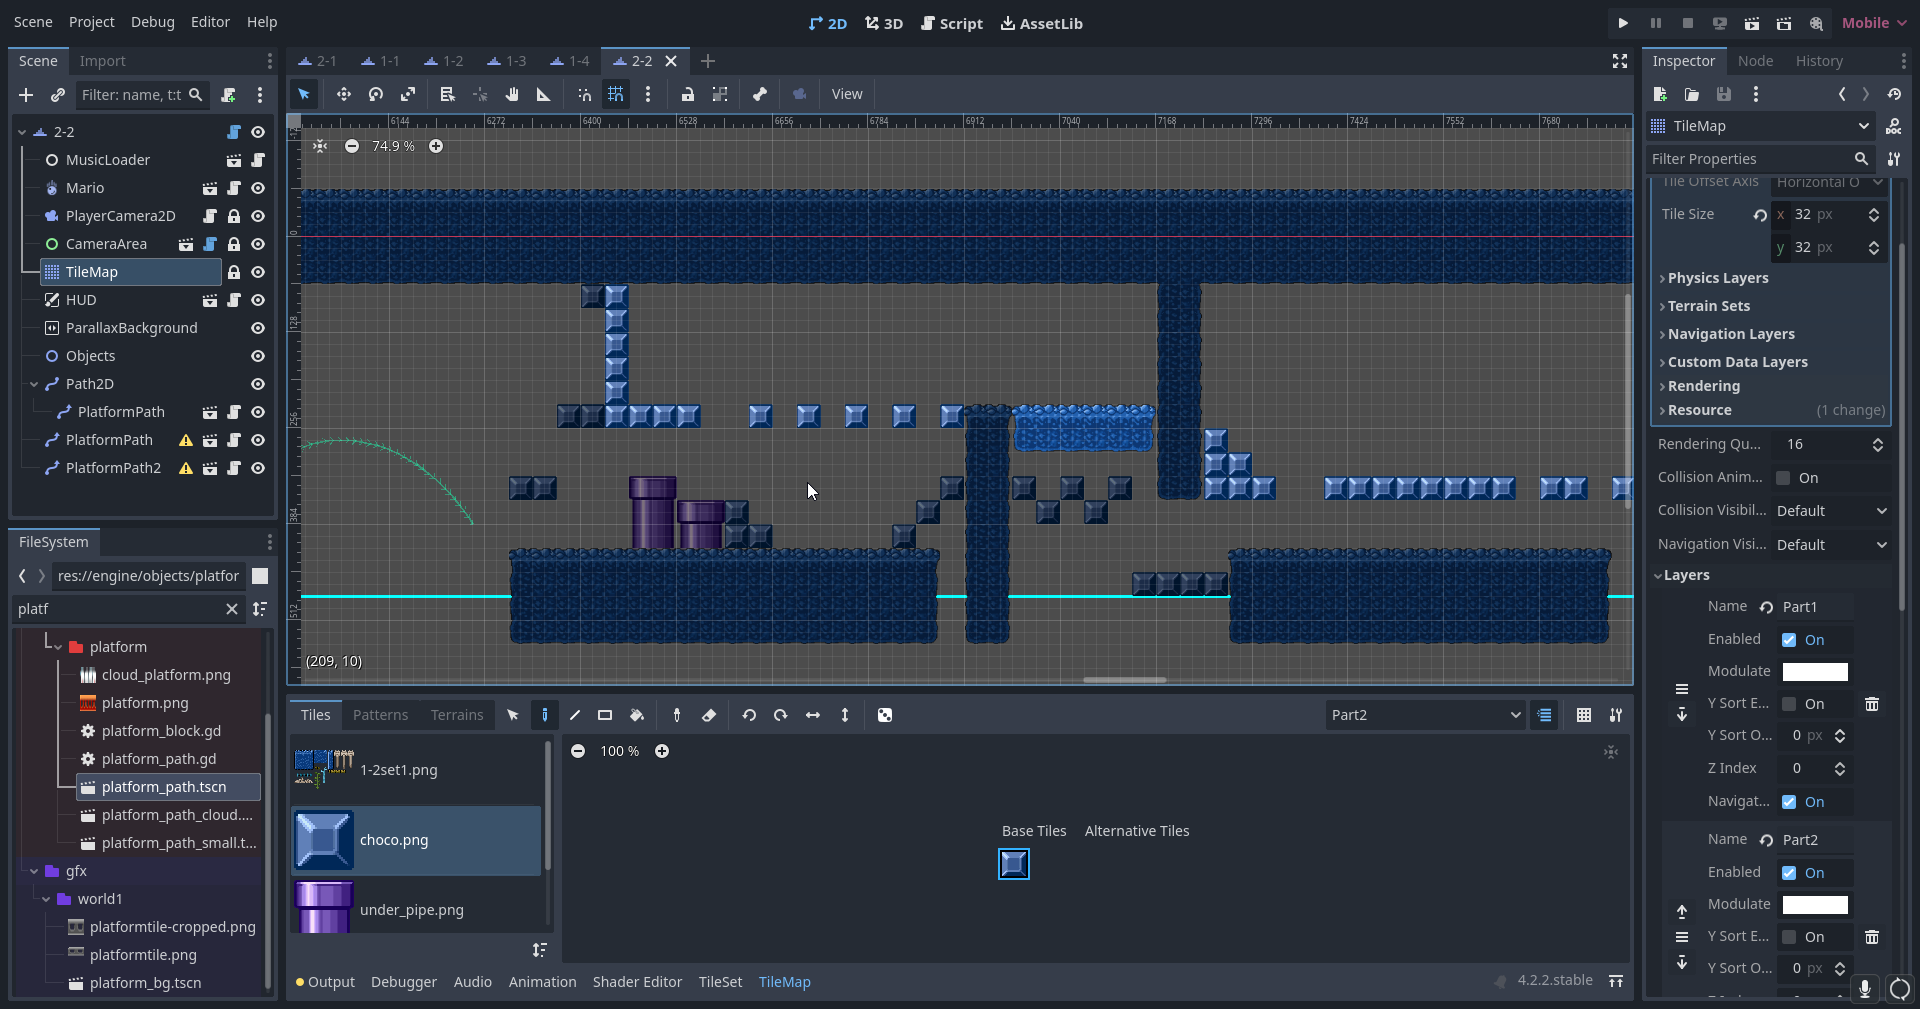Flip the tile vertically
1920x1009 pixels.
845,715
